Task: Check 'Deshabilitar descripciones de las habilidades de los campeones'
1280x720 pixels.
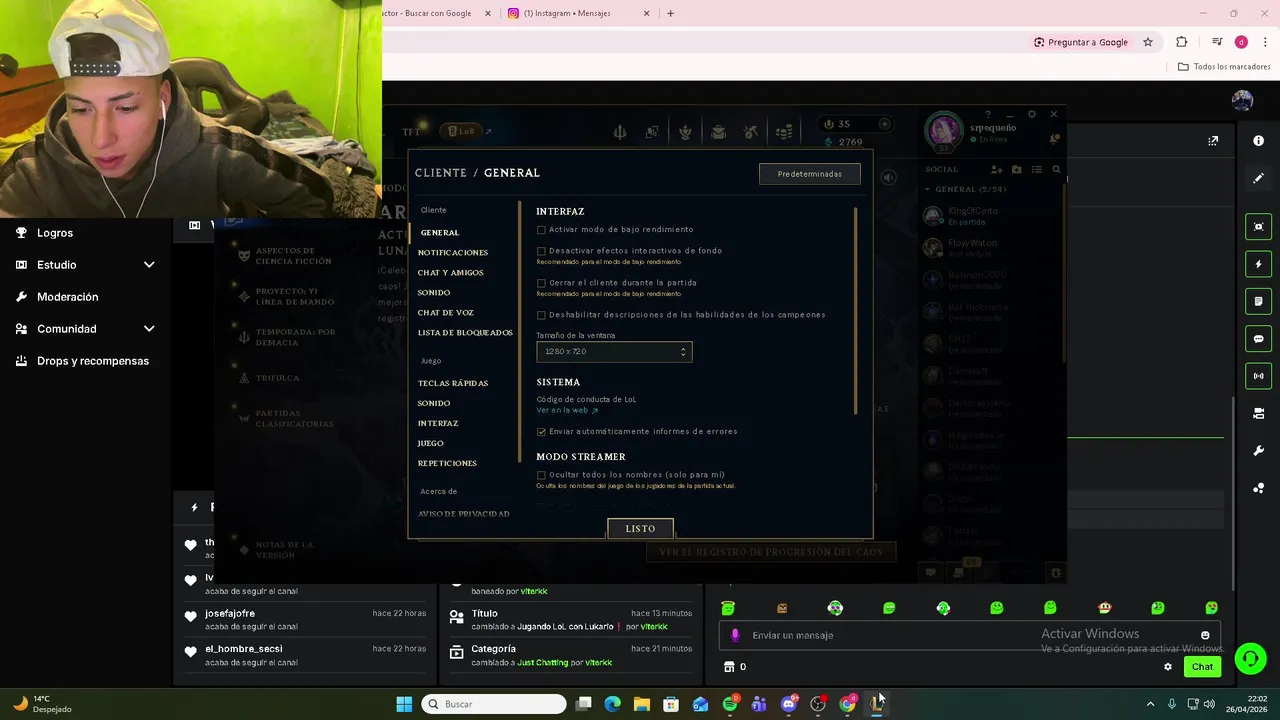Action: coord(541,315)
